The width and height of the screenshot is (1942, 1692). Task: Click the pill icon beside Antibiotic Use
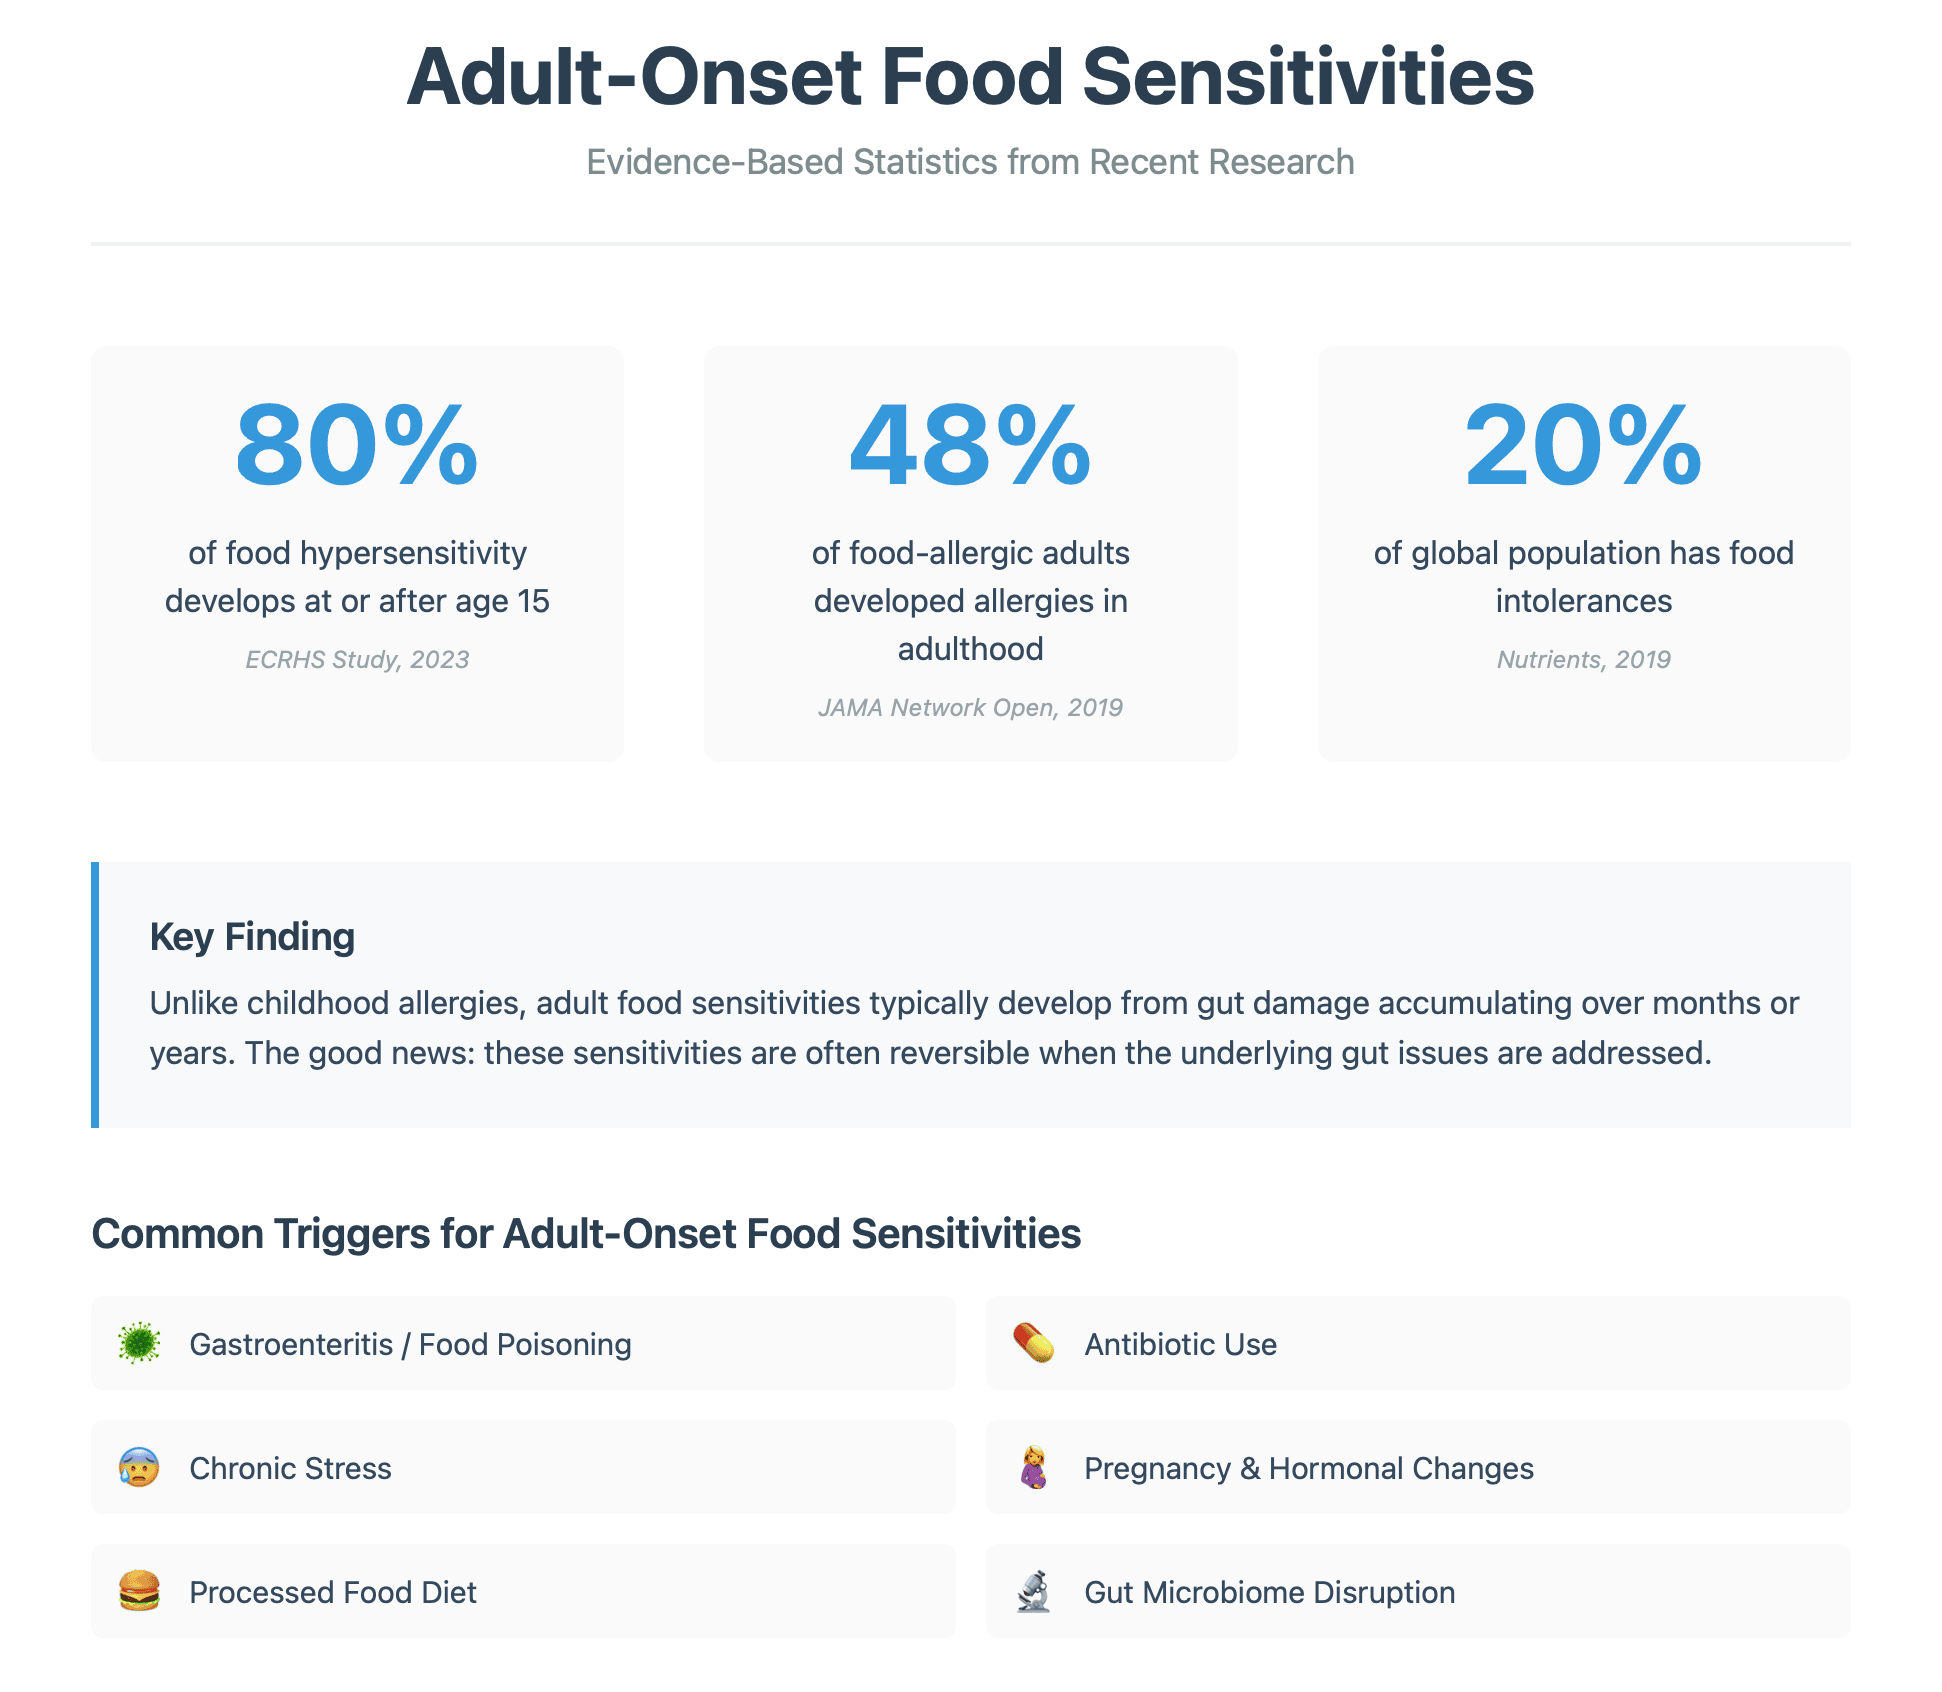(x=1033, y=1343)
